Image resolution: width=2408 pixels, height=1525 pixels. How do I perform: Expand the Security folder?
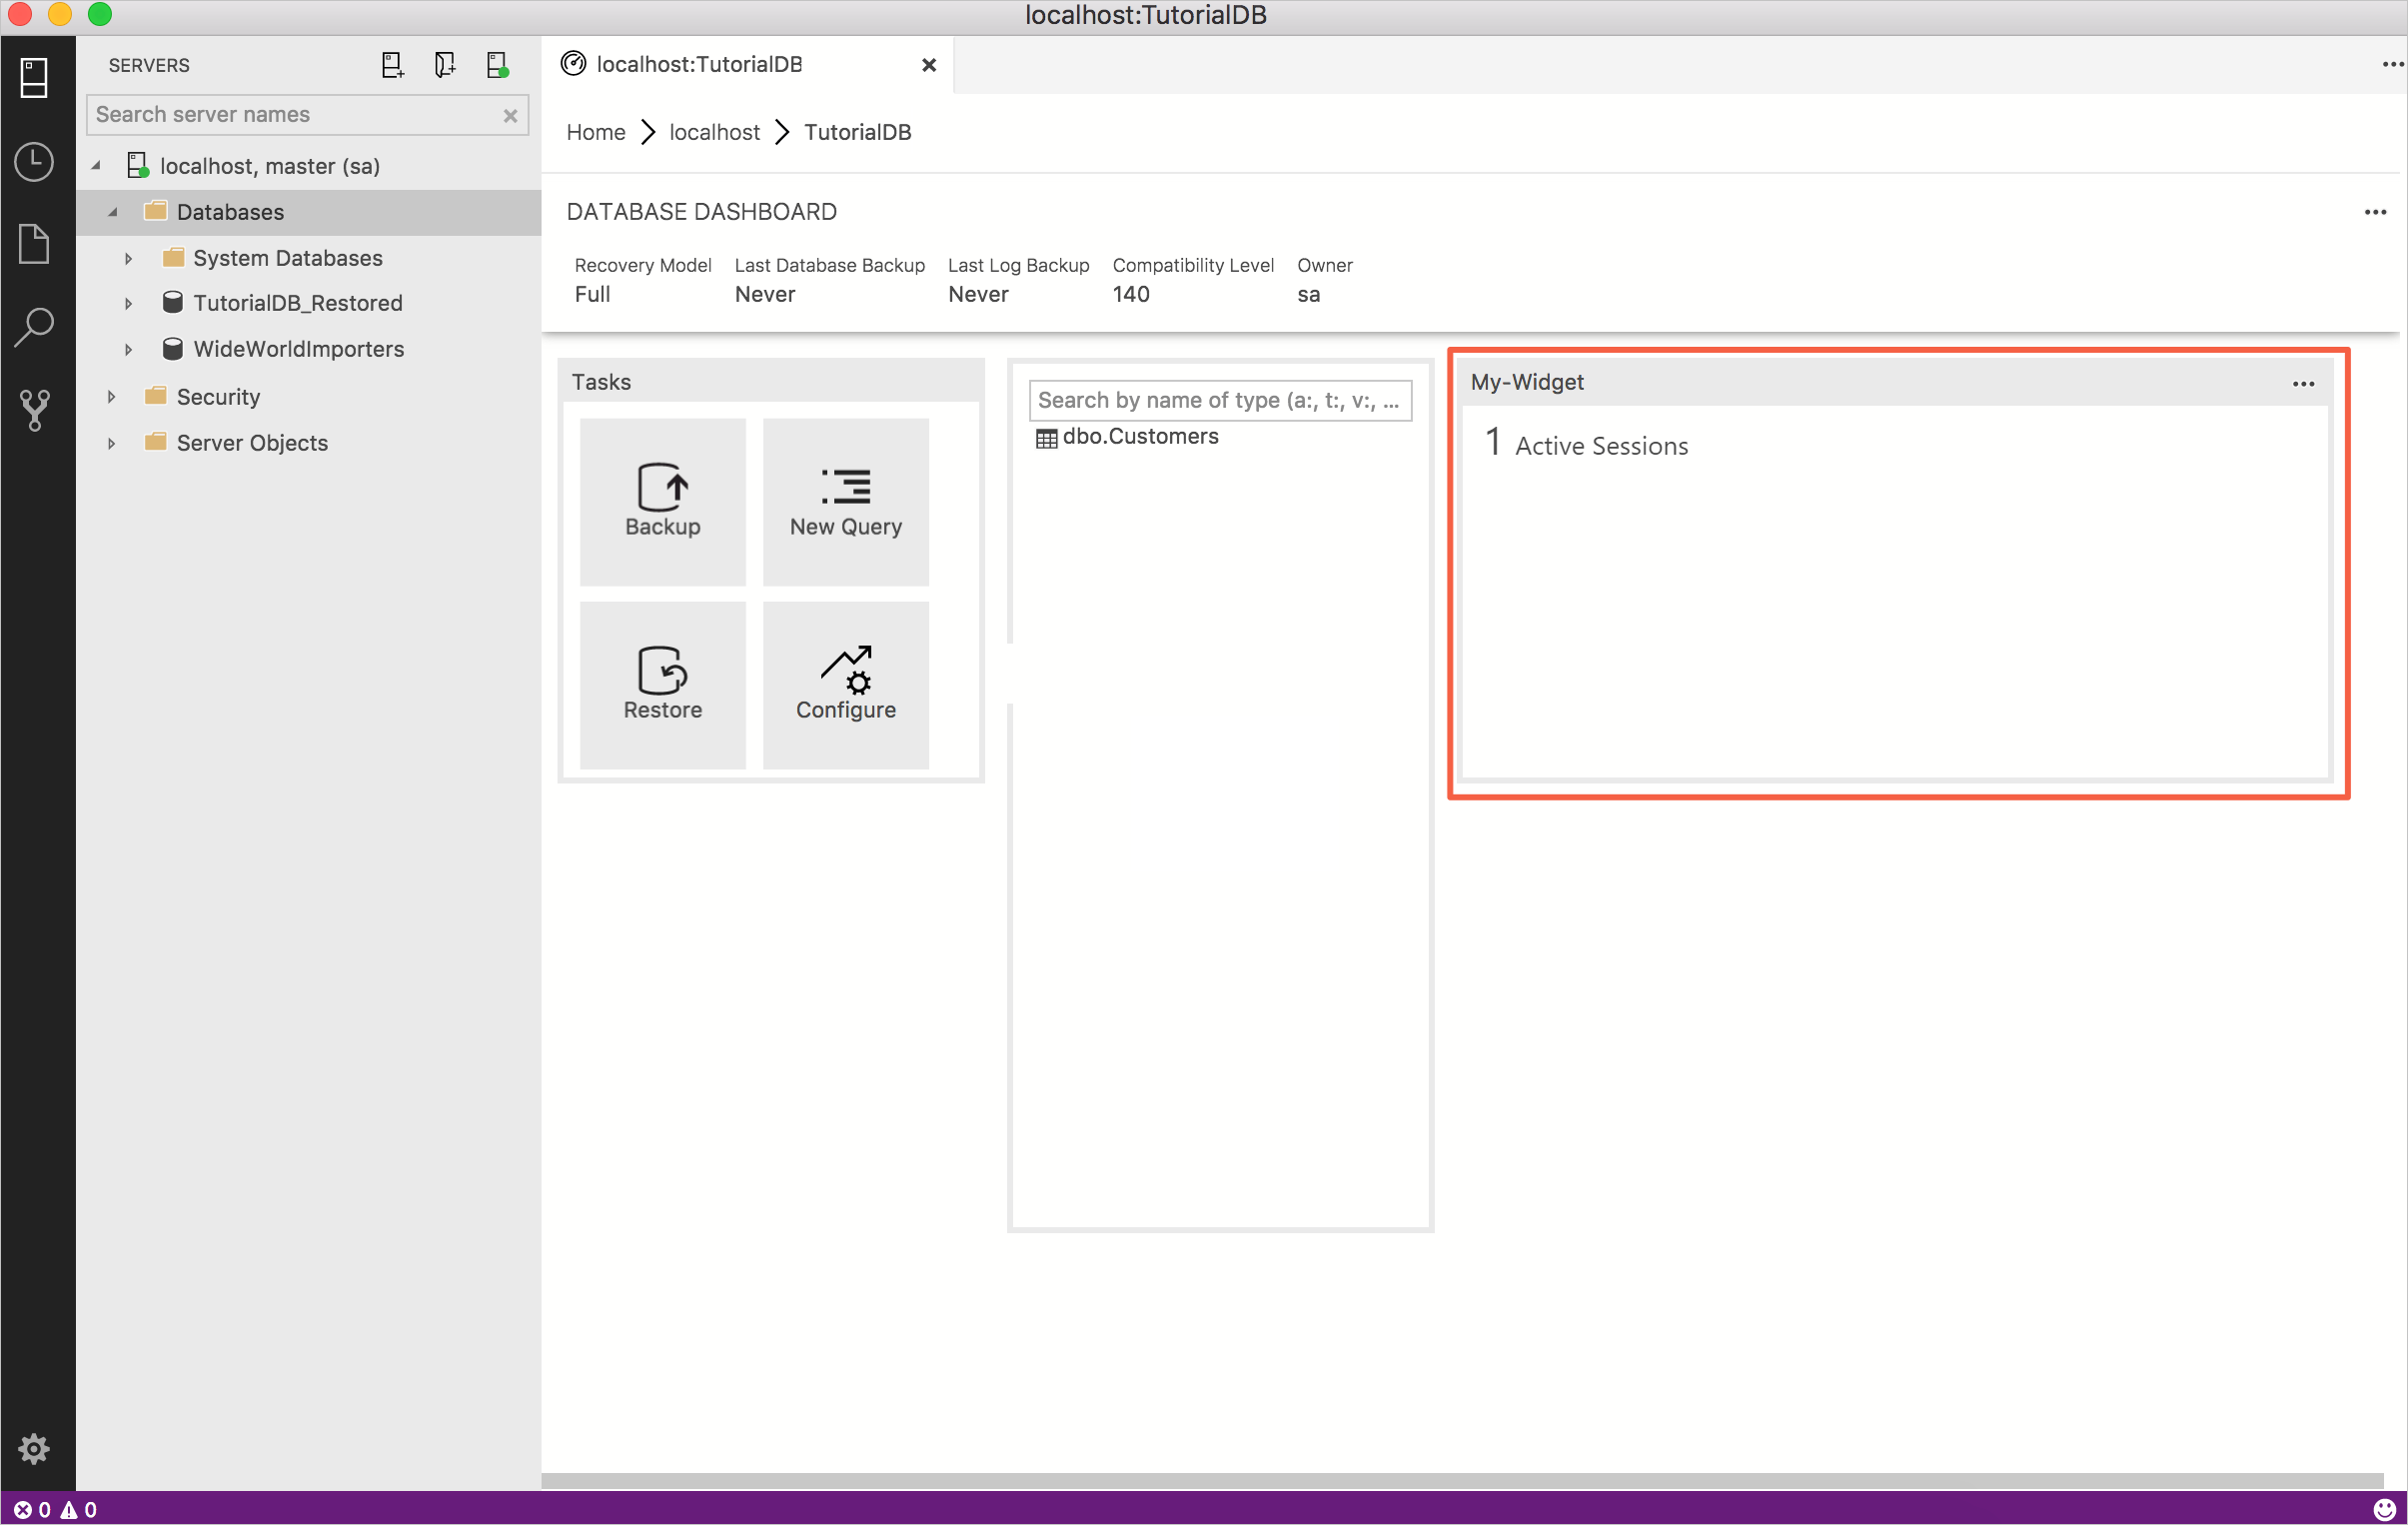(x=109, y=395)
